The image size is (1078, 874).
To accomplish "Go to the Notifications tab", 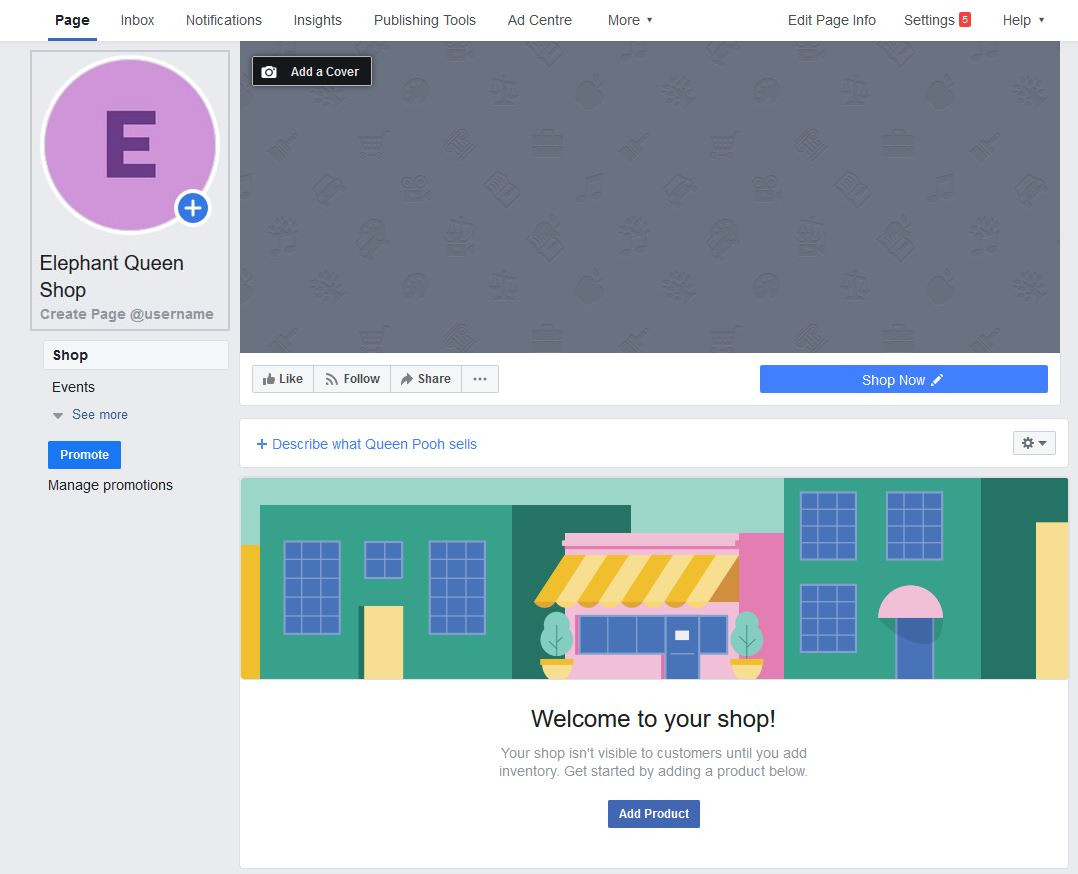I will pos(223,20).
